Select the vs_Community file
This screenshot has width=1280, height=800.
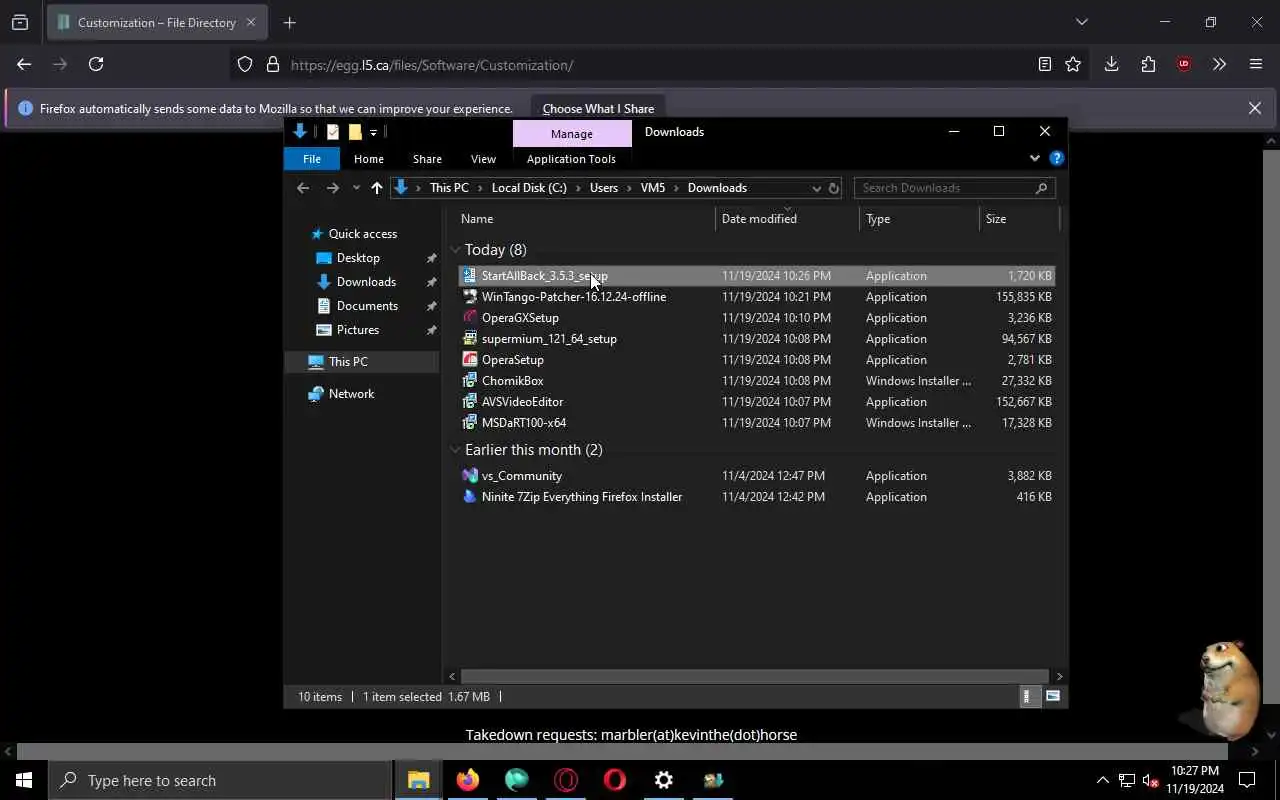pyautogui.click(x=756, y=476)
